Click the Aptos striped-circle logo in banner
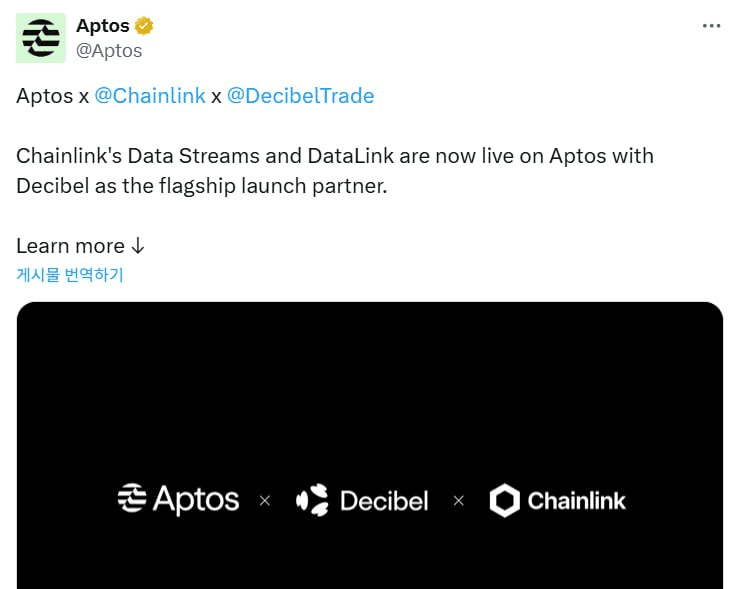Viewport: 742px width, 589px height. click(x=132, y=499)
